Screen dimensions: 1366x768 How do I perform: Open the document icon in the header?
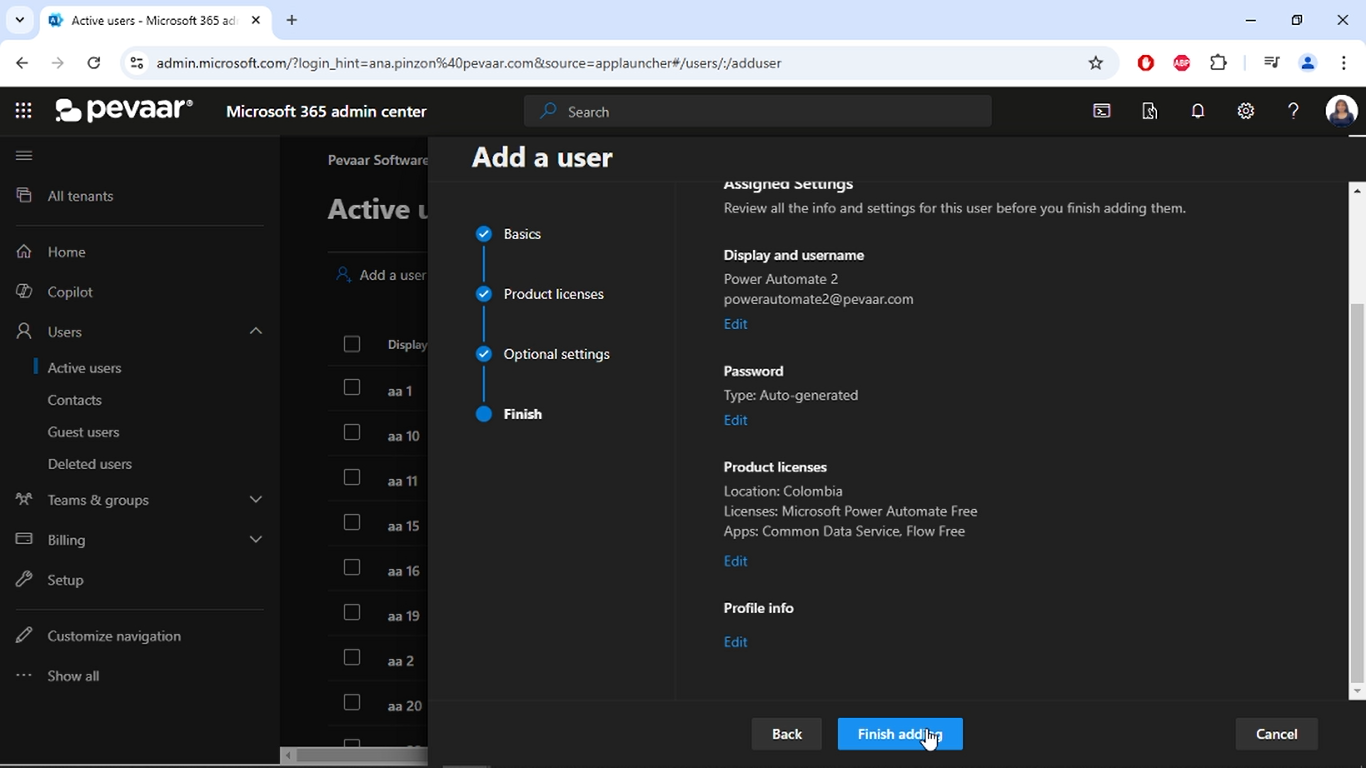[1150, 111]
